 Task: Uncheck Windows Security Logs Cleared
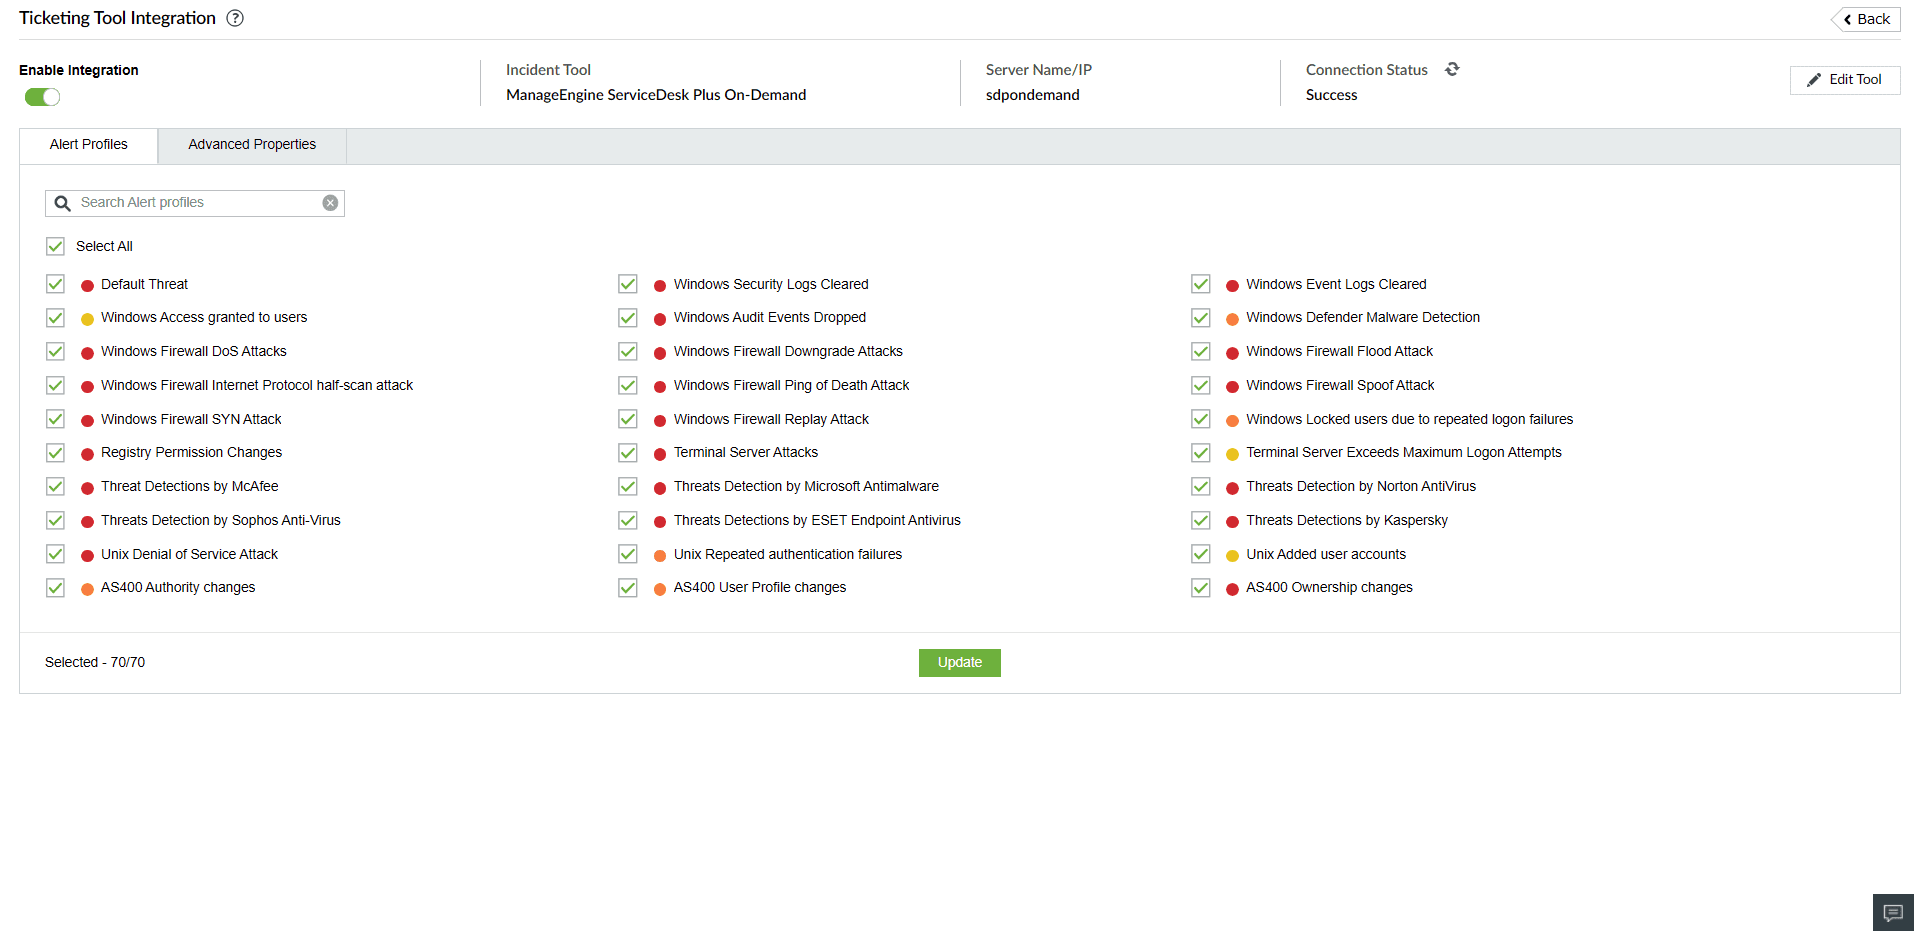point(627,284)
